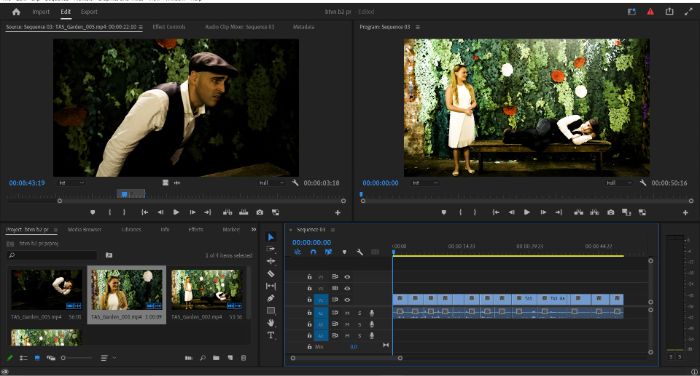Open the red warning alert icon
The height and width of the screenshot is (376, 700).
click(650, 12)
